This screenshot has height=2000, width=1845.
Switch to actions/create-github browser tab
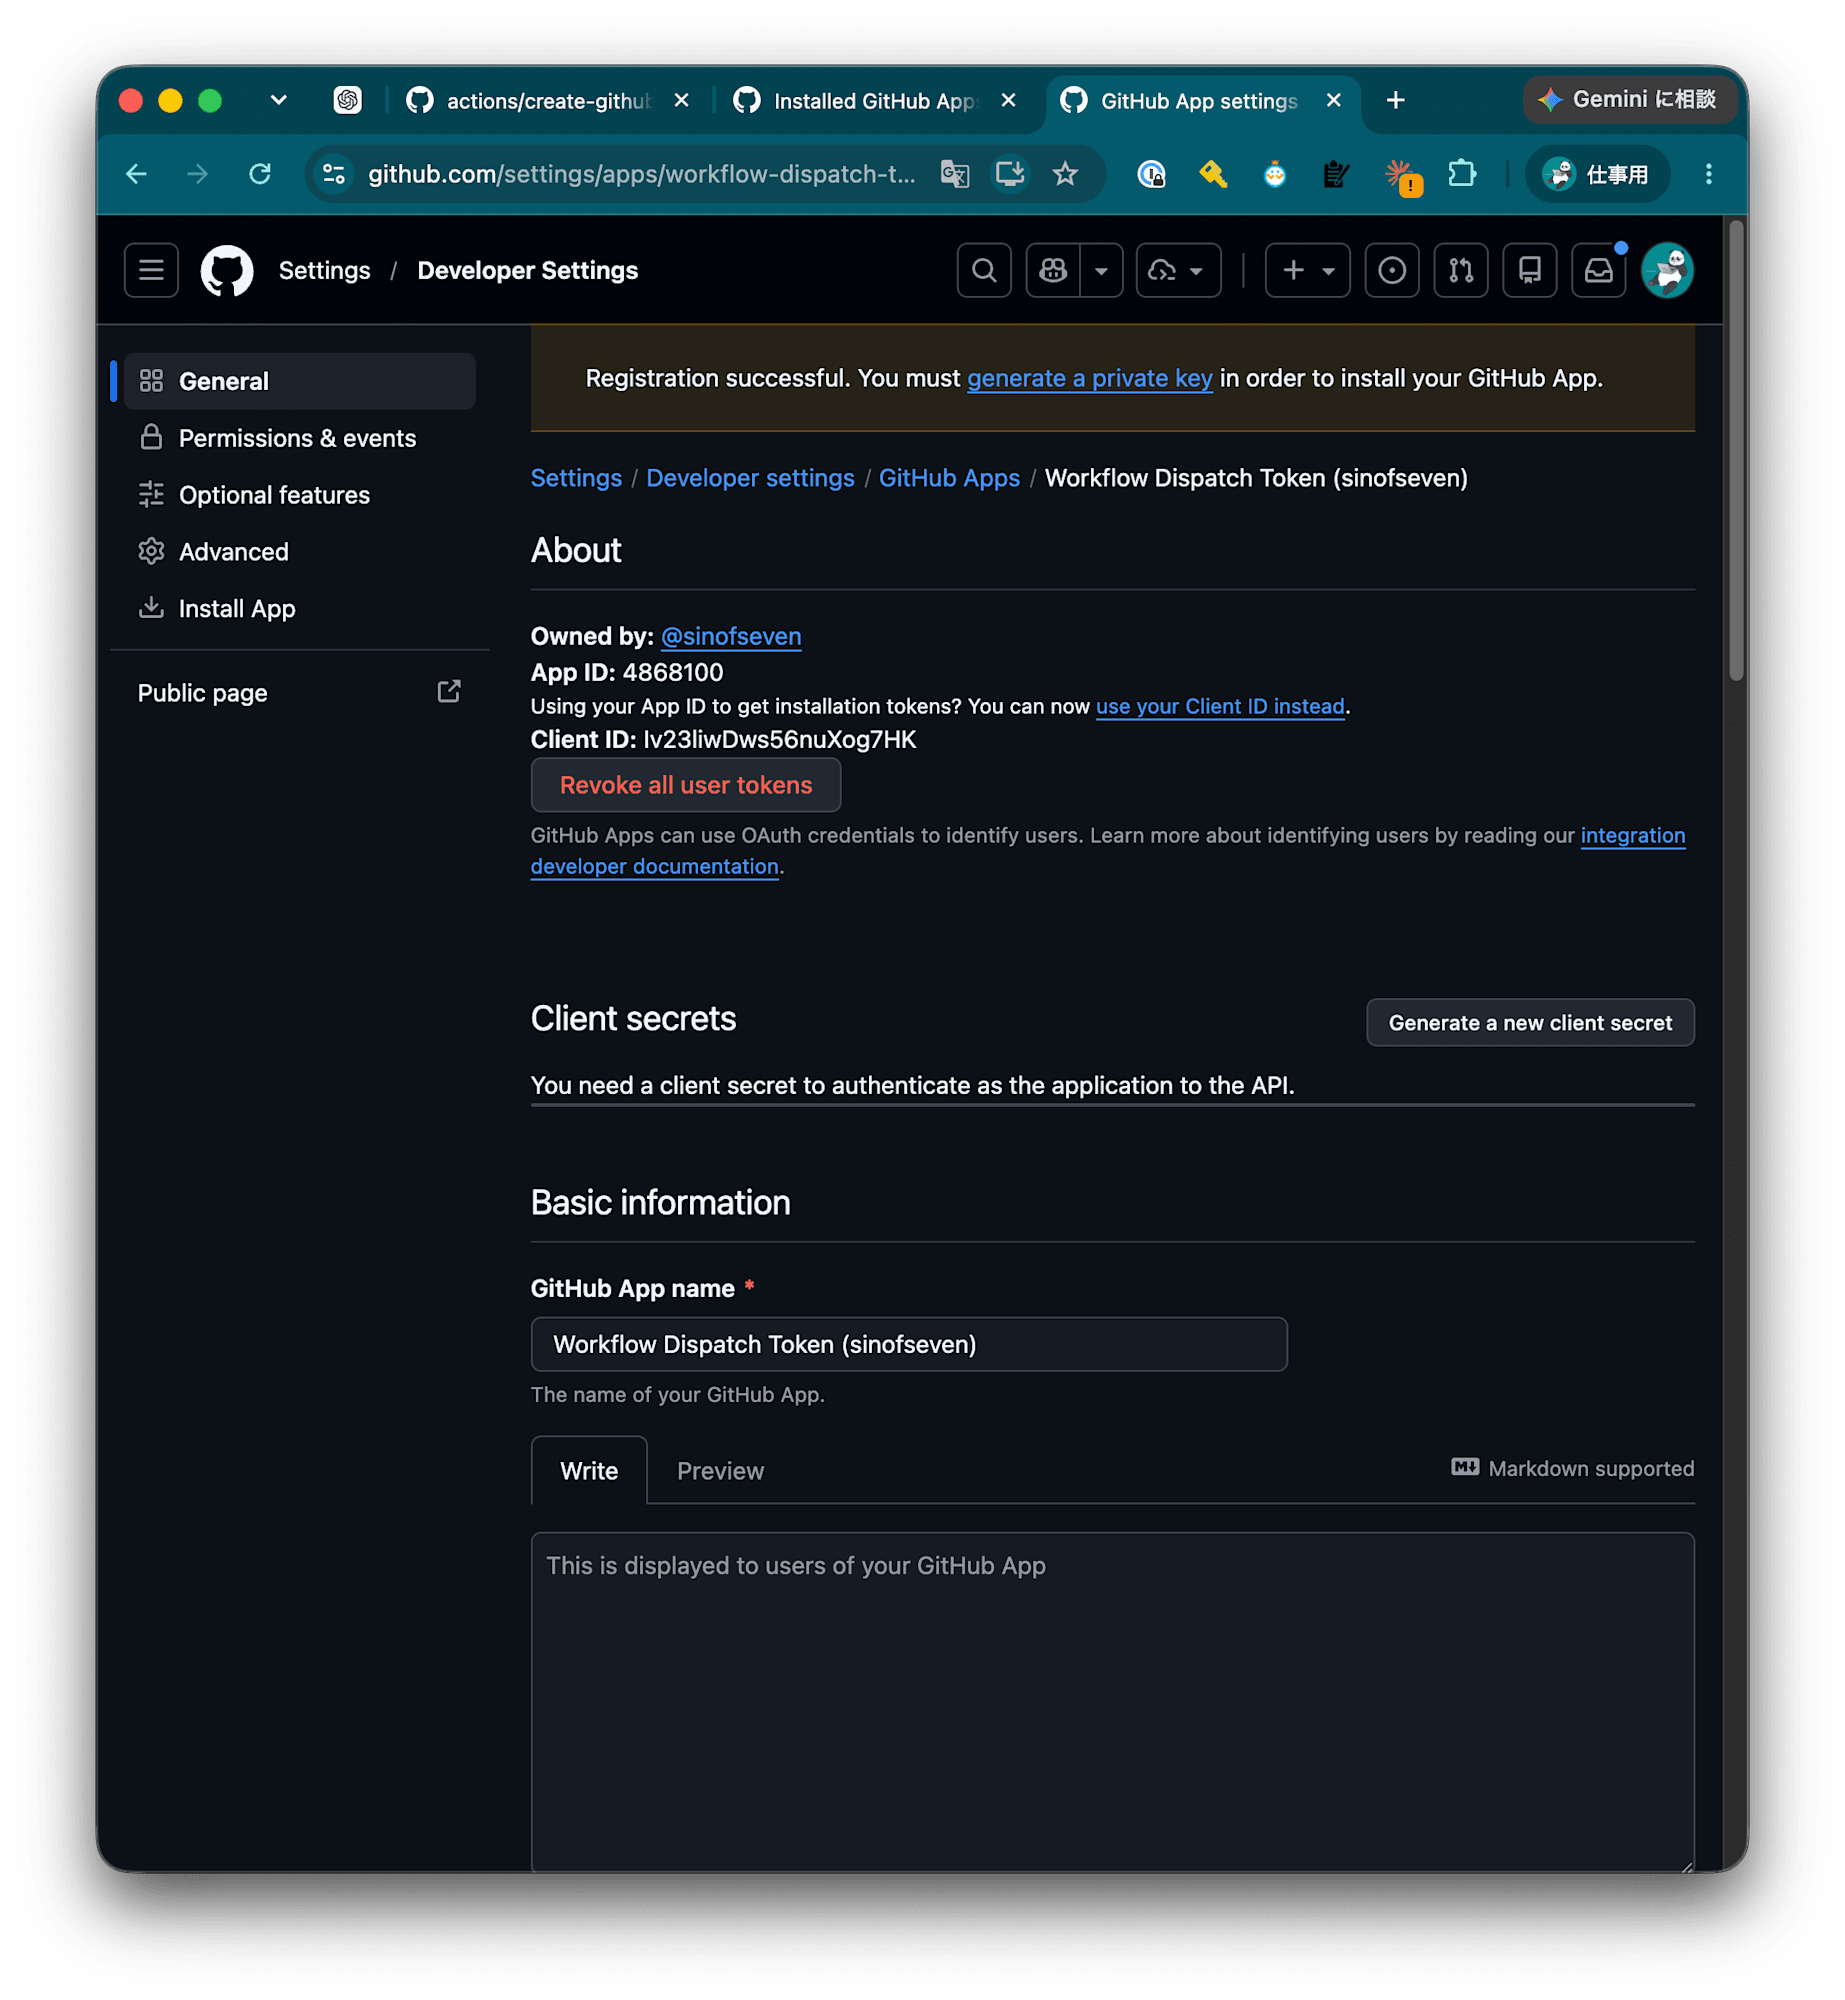(546, 100)
